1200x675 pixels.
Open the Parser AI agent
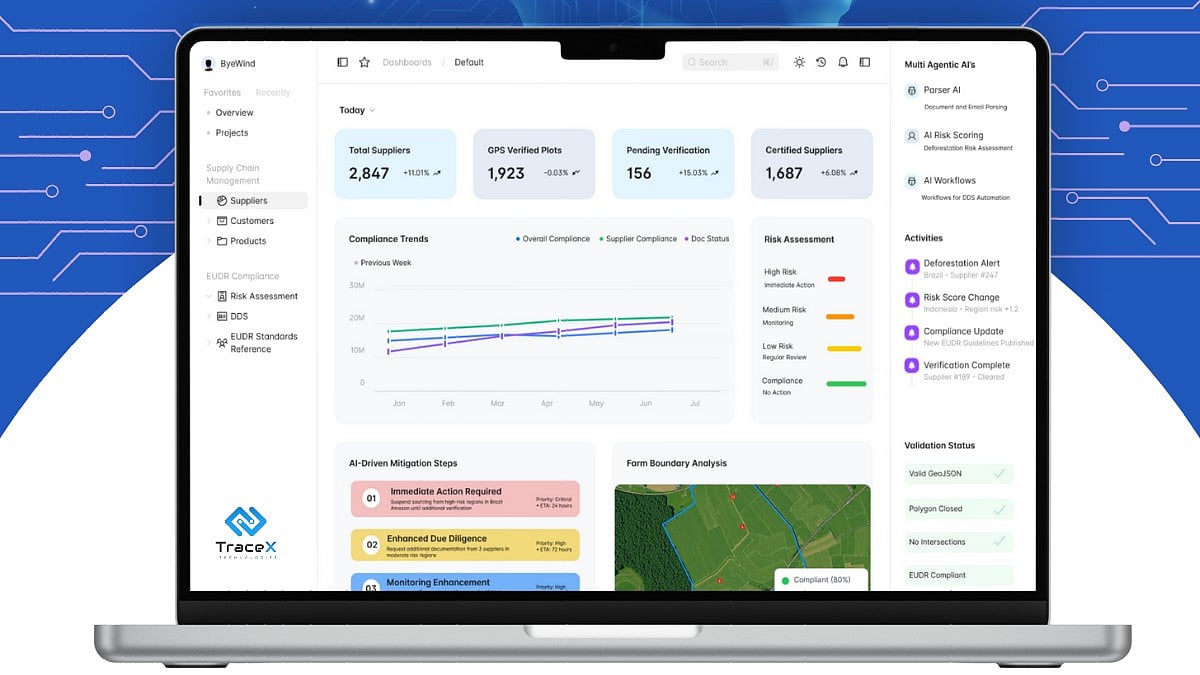pyautogui.click(x=942, y=90)
